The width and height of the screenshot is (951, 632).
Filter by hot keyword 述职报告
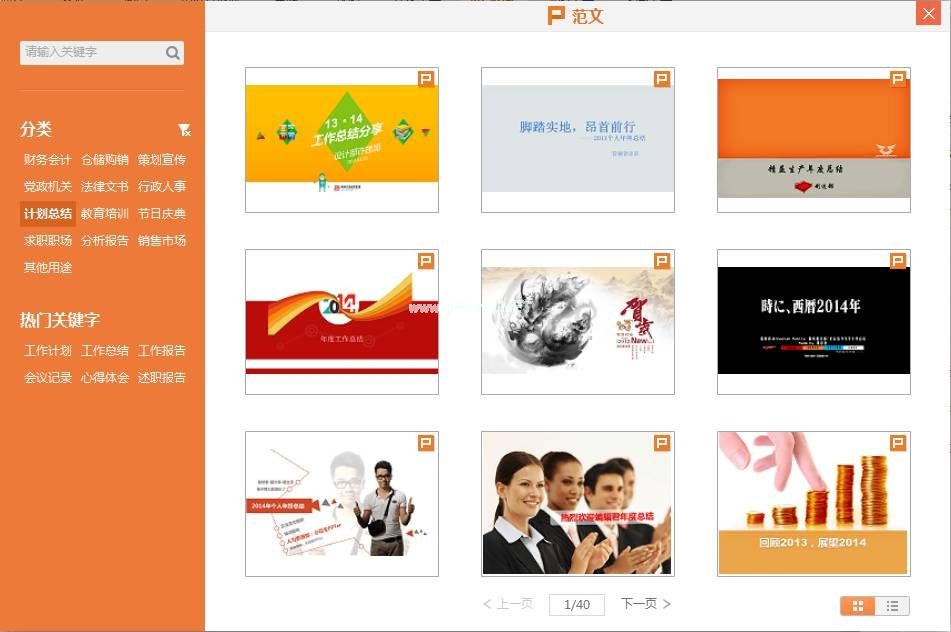162,377
